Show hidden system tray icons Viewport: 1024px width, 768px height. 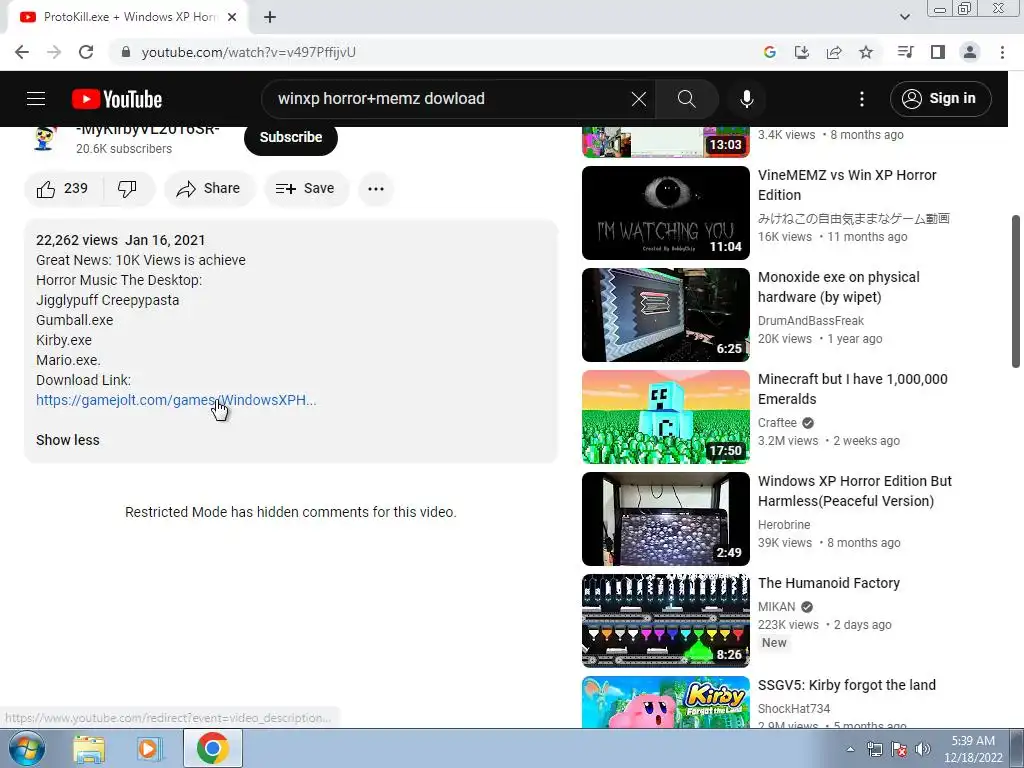point(850,749)
